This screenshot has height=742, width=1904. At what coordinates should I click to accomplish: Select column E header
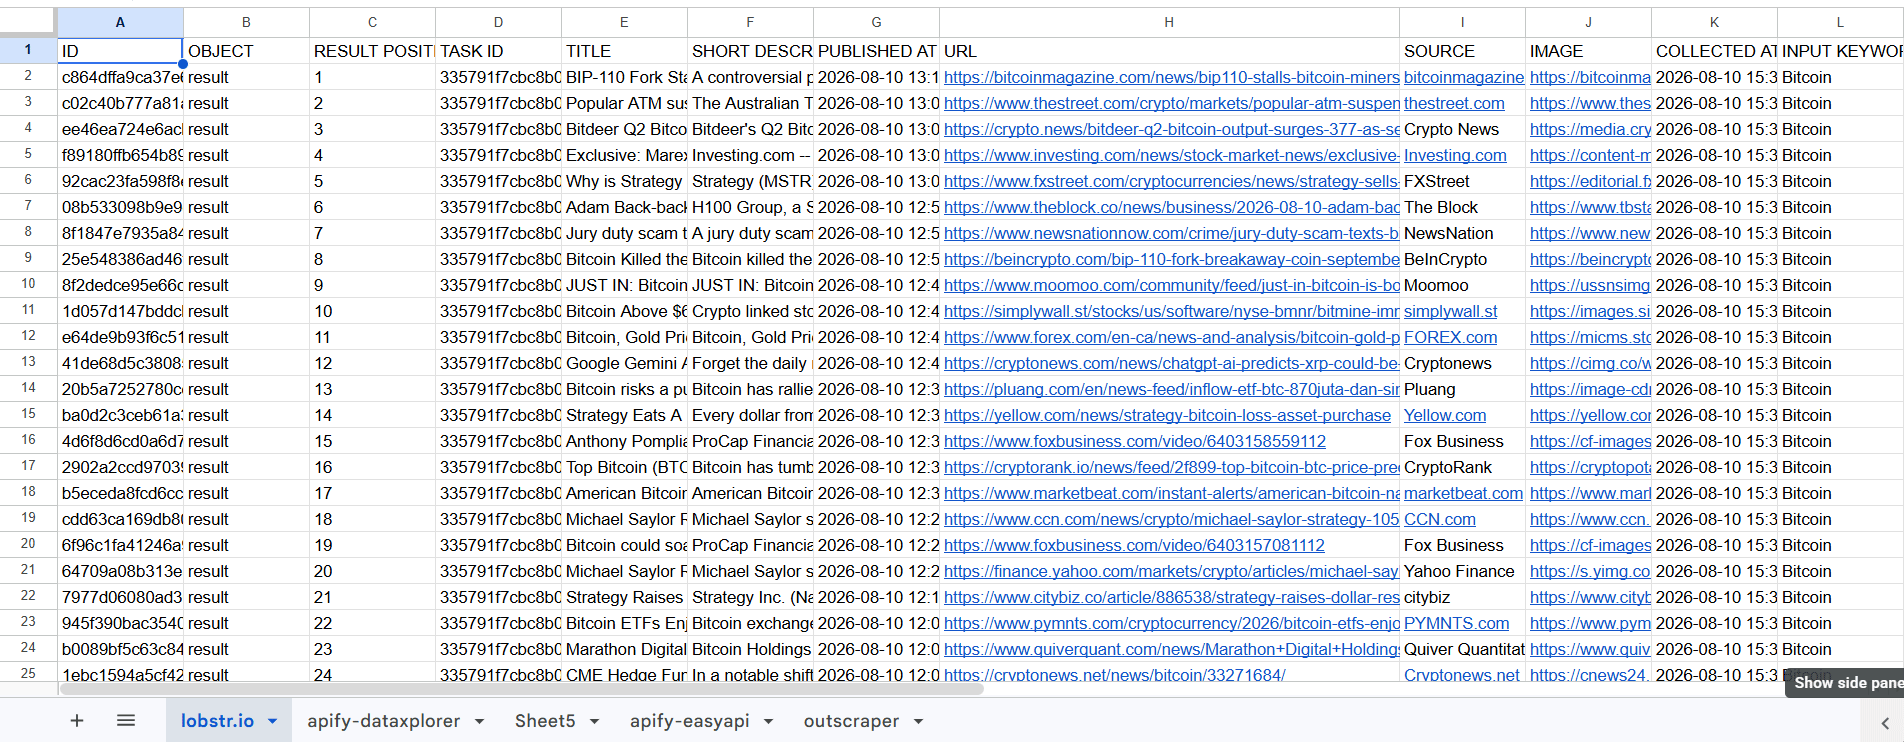point(624,22)
